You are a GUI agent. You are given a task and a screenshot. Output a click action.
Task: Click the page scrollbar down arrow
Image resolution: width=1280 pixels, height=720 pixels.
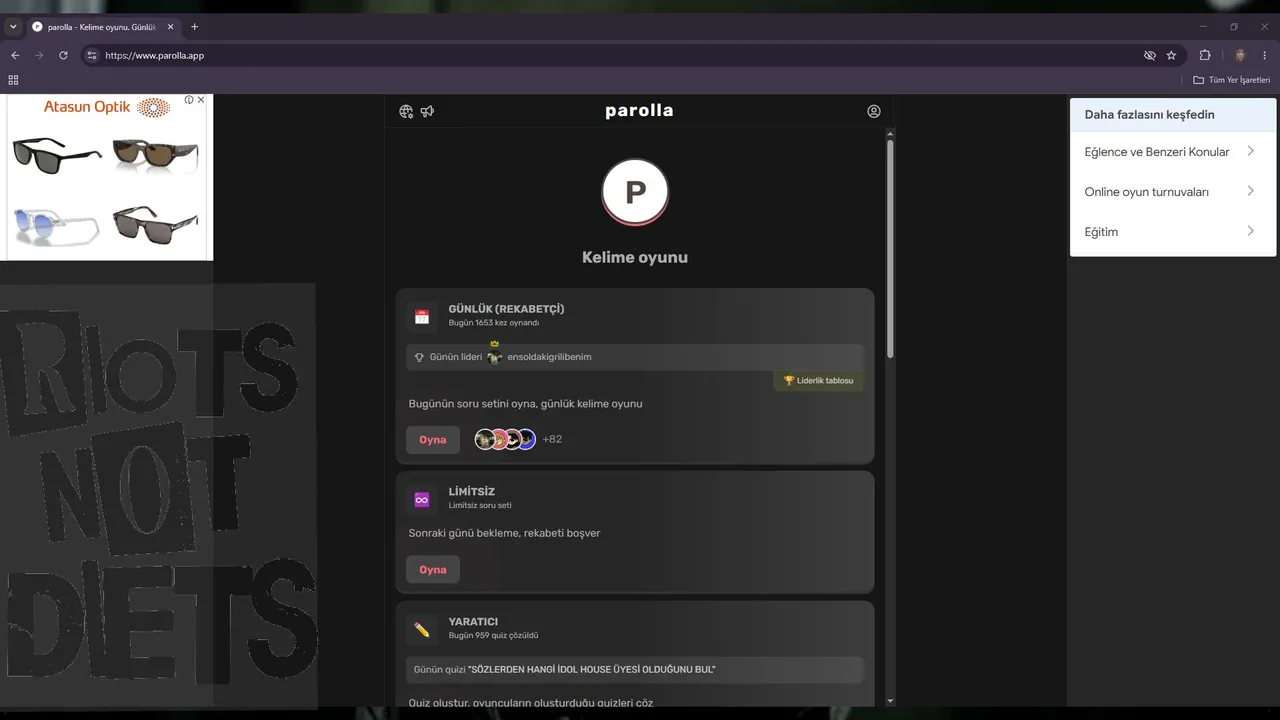pyautogui.click(x=890, y=701)
